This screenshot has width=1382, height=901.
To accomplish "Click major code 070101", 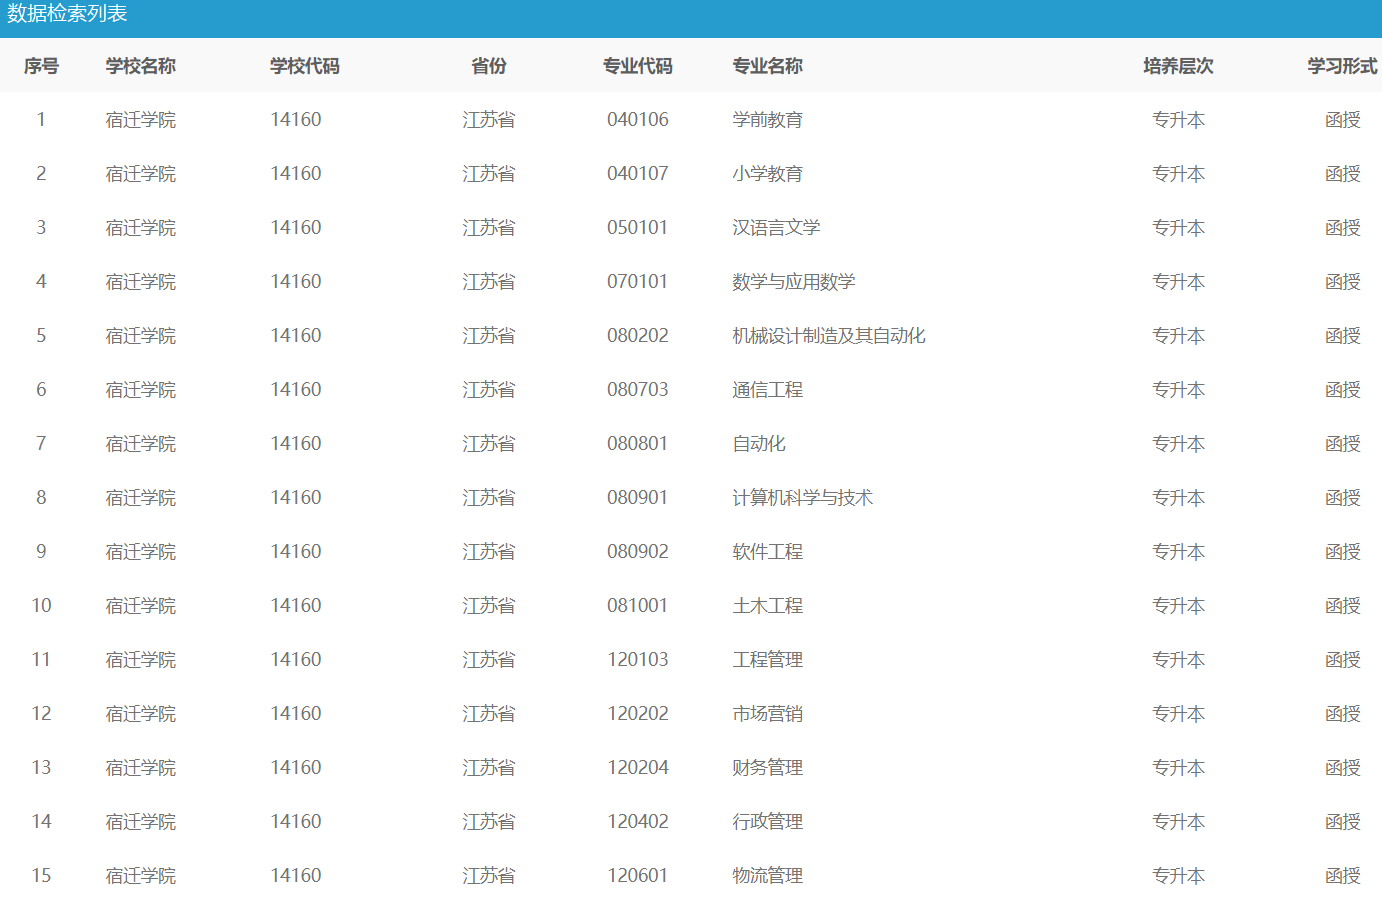I will [x=638, y=282].
